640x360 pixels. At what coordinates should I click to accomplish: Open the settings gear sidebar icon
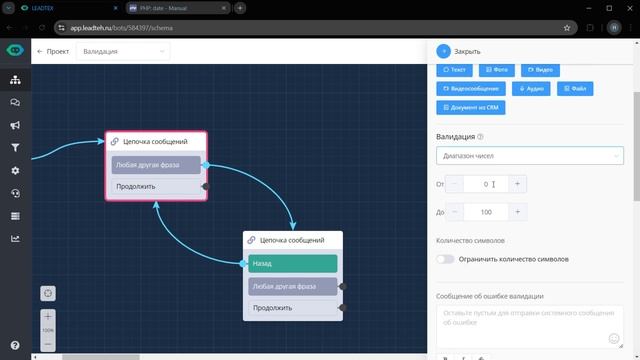point(15,171)
